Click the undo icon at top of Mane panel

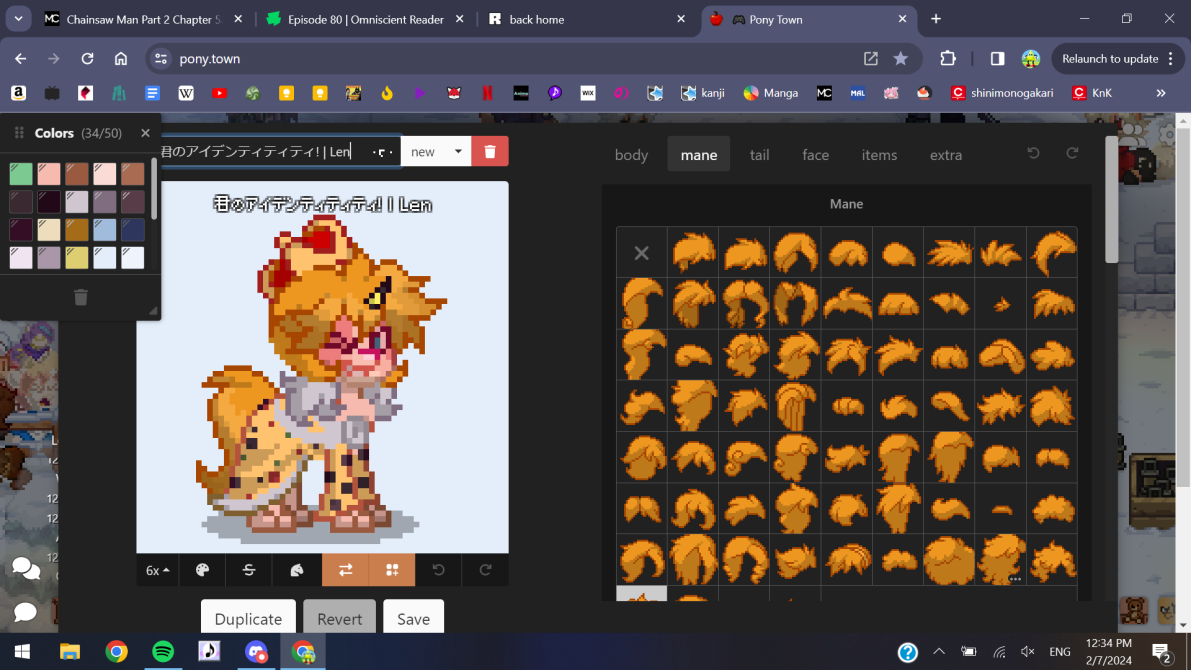click(1032, 152)
